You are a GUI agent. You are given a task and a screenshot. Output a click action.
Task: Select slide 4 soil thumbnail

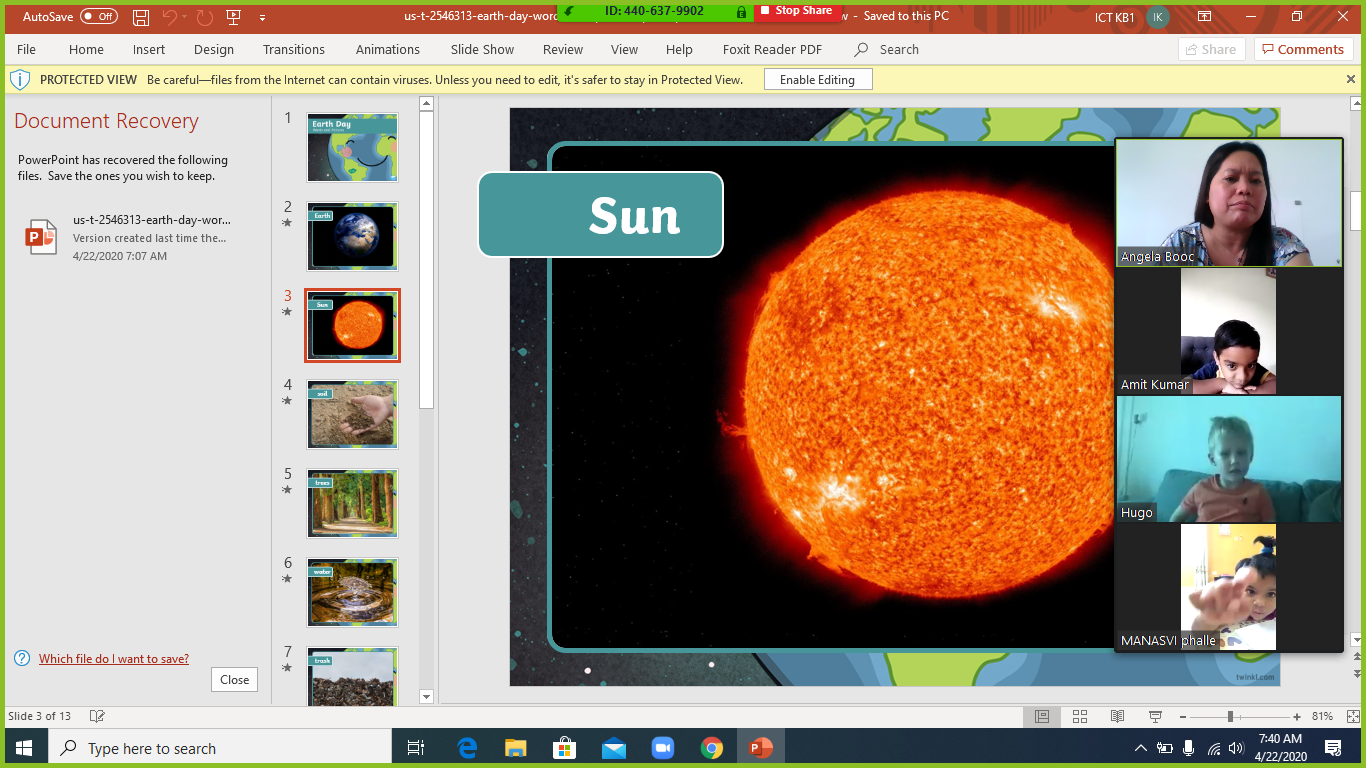coord(352,415)
